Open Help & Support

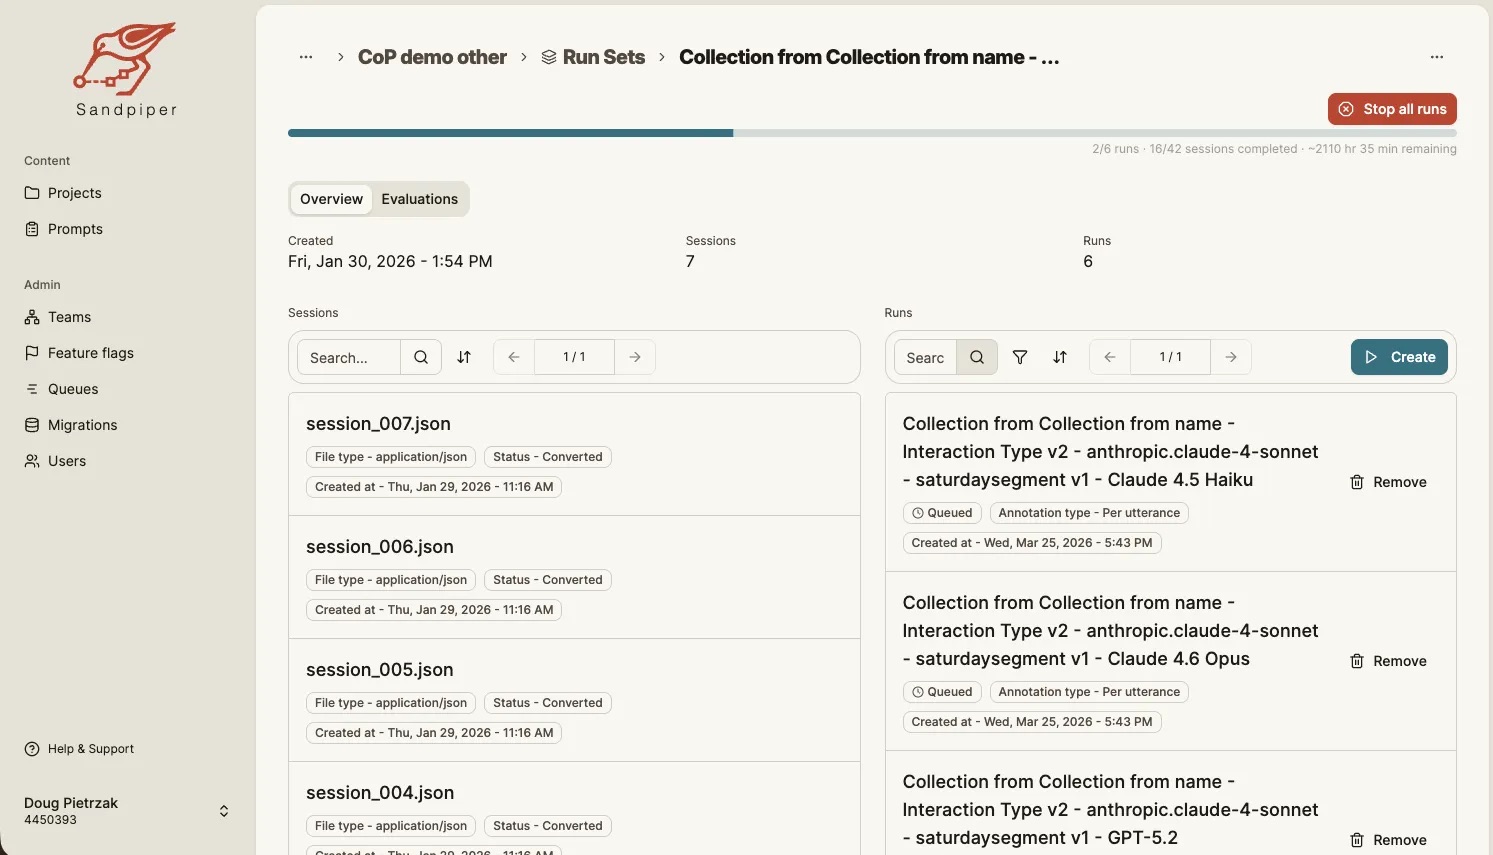[79, 749]
